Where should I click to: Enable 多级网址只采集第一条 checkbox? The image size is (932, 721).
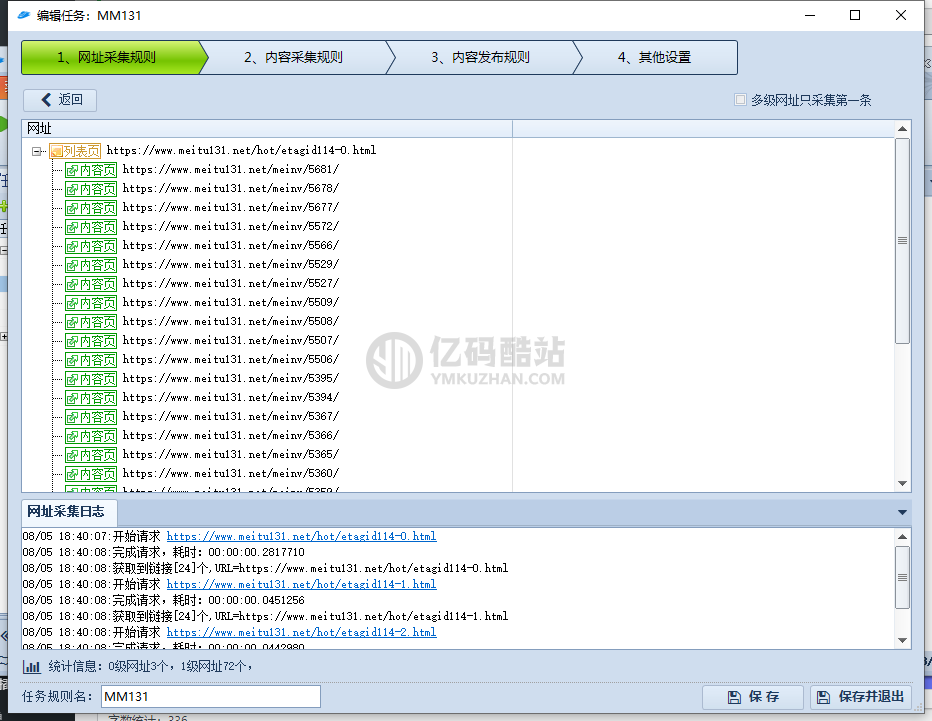(740, 99)
